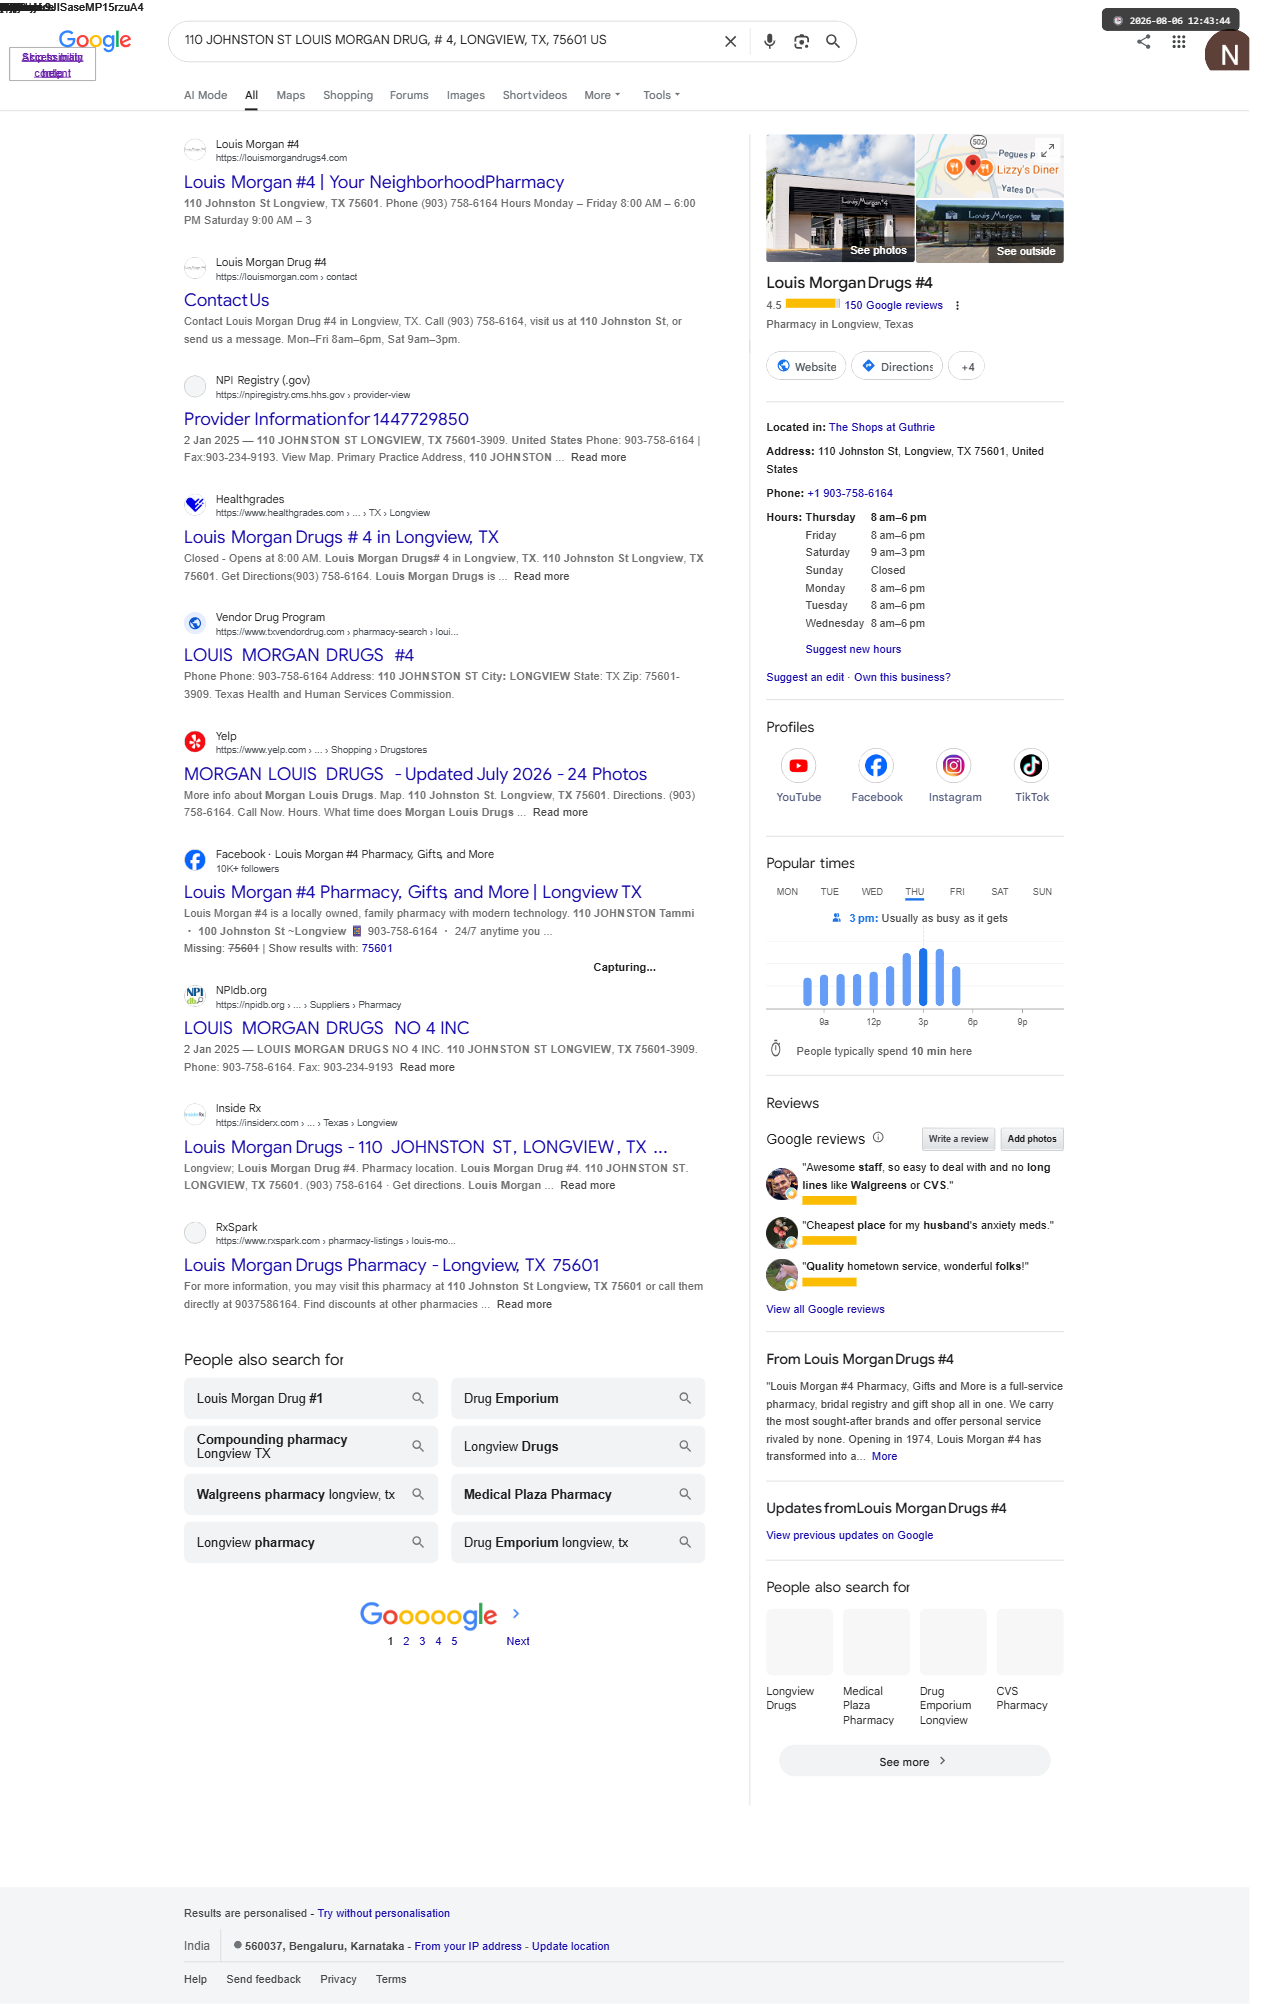The image size is (1264, 2004).
Task: Show results with 75601 link
Action: [x=377, y=949]
